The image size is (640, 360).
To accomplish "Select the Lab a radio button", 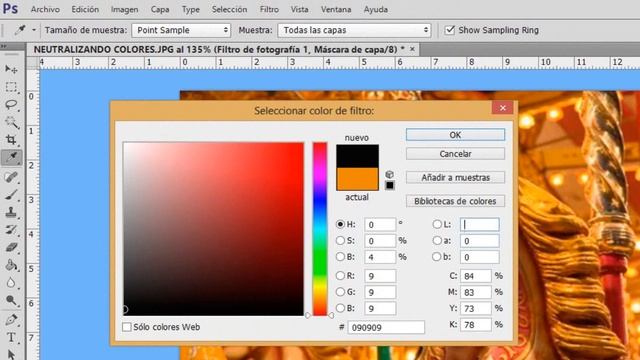I will pyautogui.click(x=437, y=240).
